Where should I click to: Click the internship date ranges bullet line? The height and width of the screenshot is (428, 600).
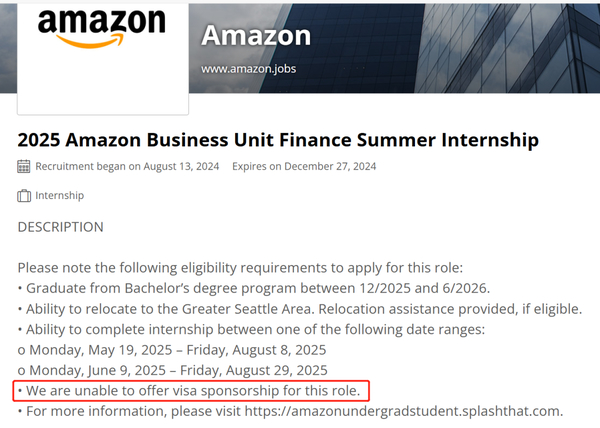pyautogui.click(x=251, y=329)
